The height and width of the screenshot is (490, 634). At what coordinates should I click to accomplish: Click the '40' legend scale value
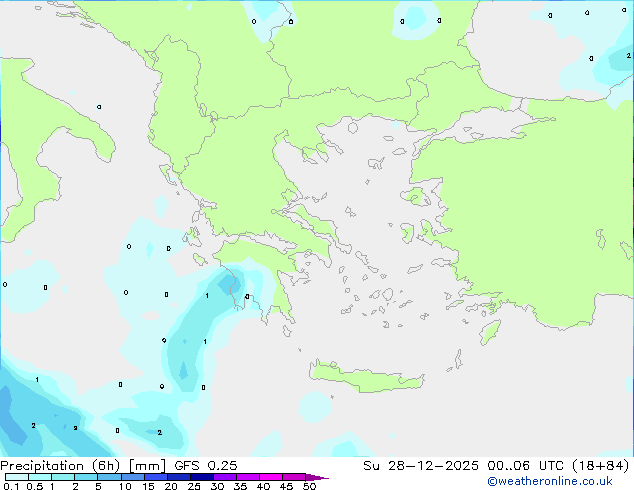pos(263,486)
